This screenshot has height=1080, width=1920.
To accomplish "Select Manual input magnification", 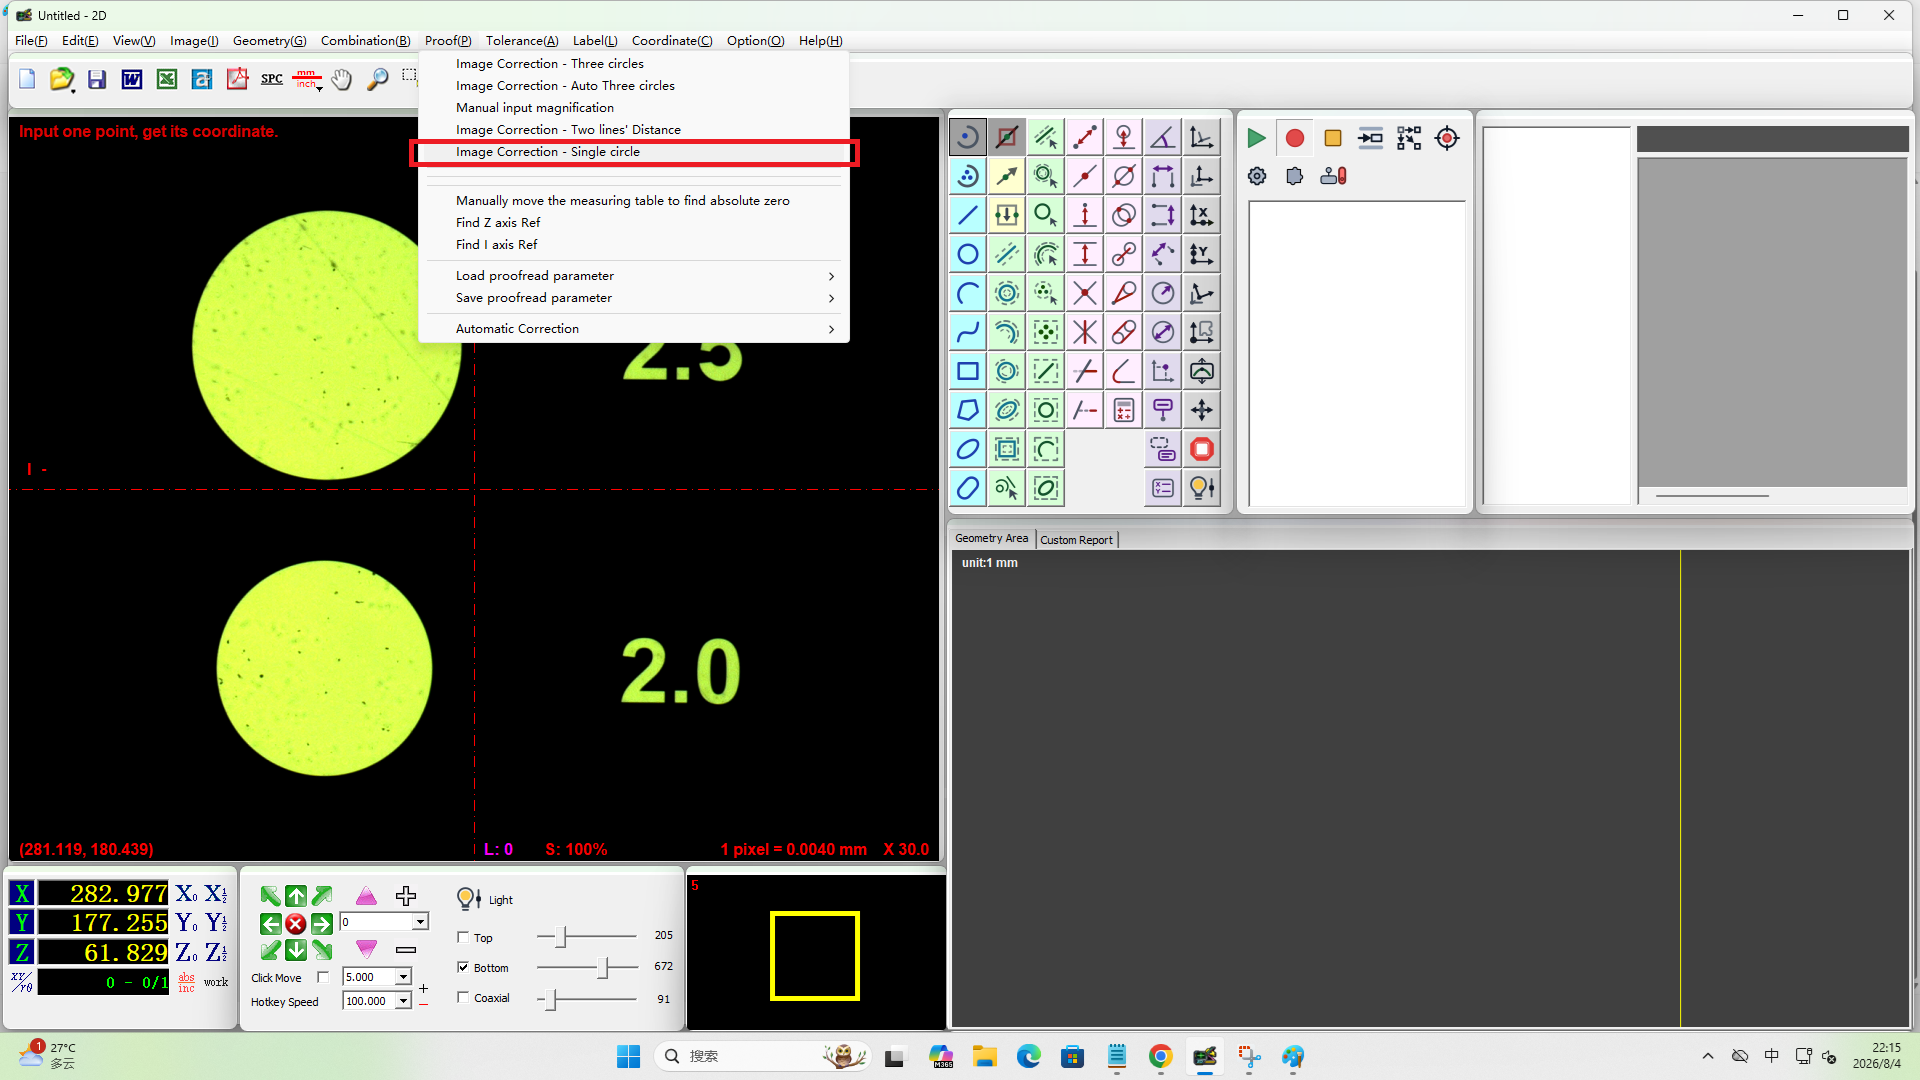I will pyautogui.click(x=634, y=108).
